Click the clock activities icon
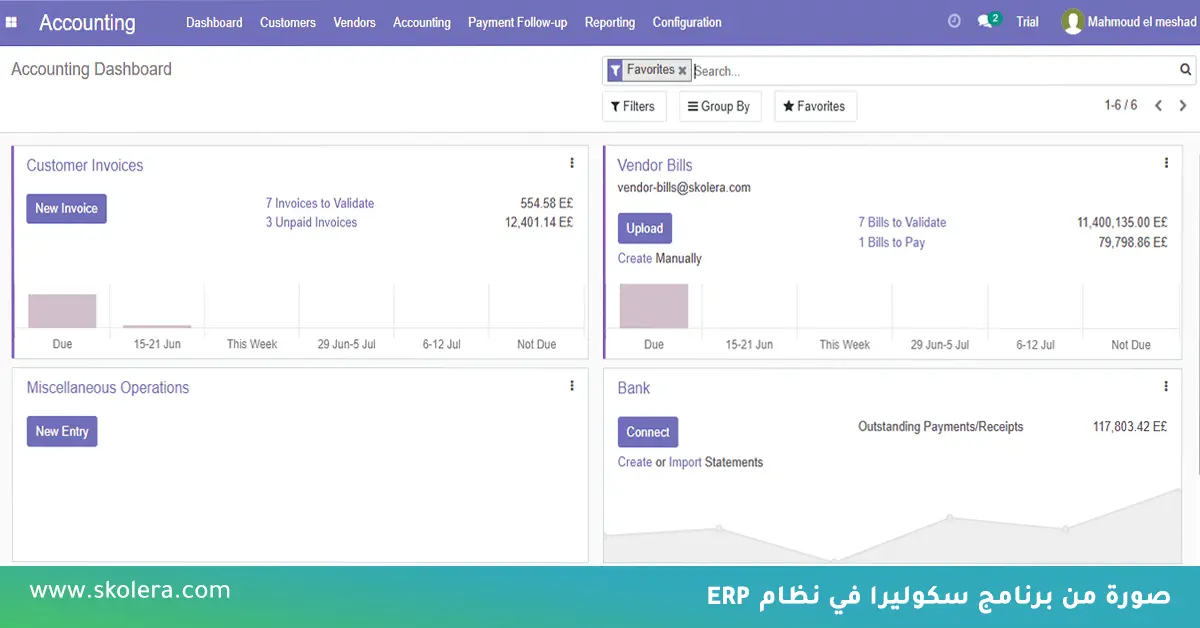1200x628 pixels. coord(954,22)
